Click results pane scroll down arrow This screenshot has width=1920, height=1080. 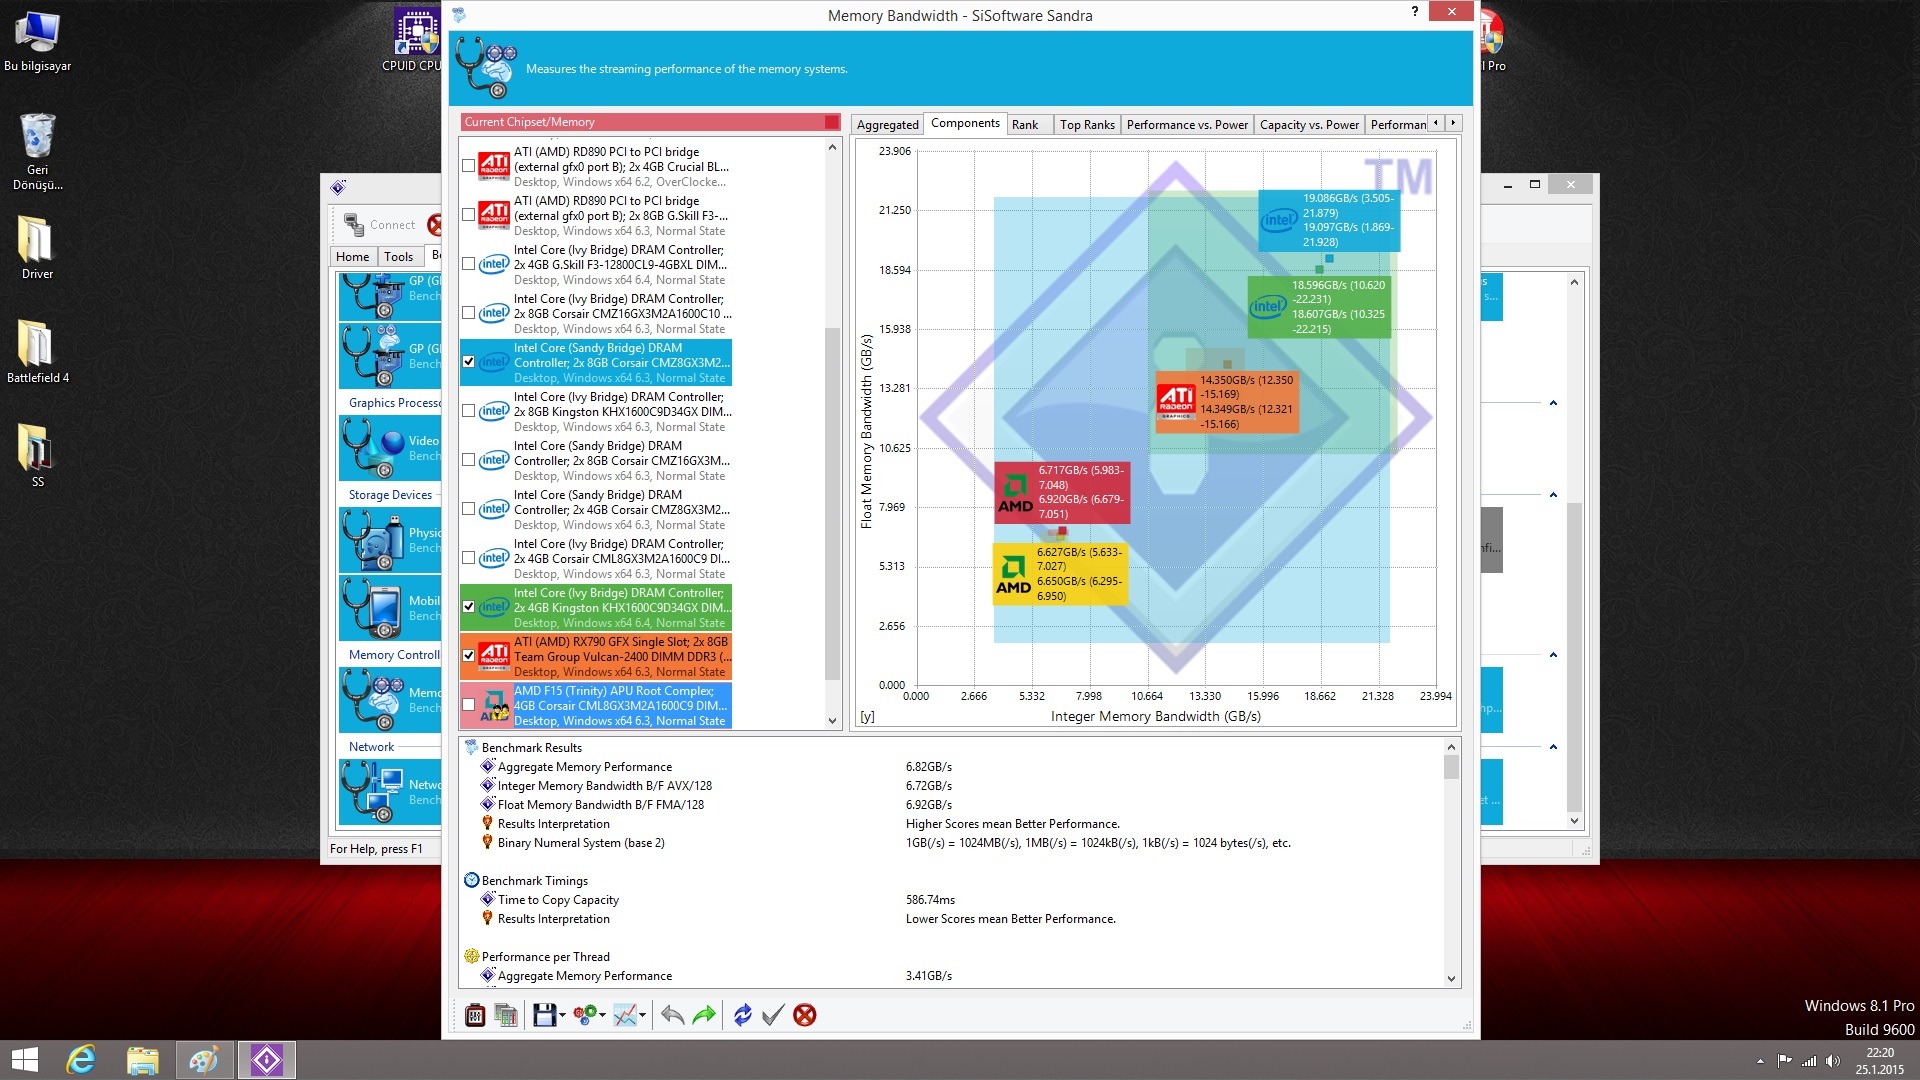pos(1451,979)
